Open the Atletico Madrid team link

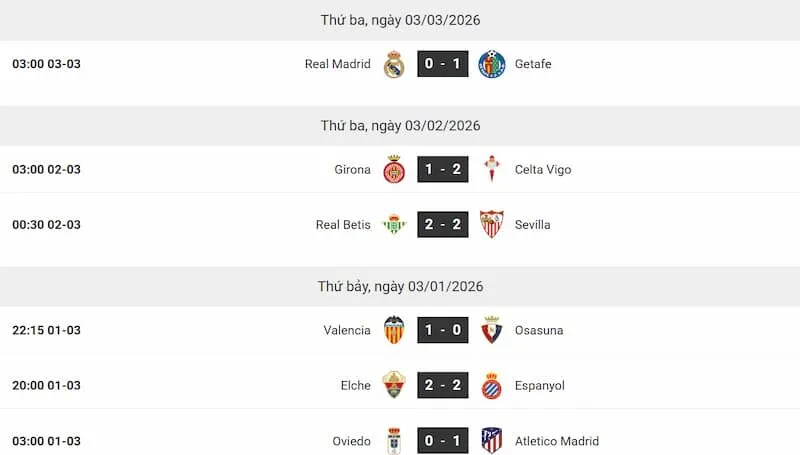point(557,441)
